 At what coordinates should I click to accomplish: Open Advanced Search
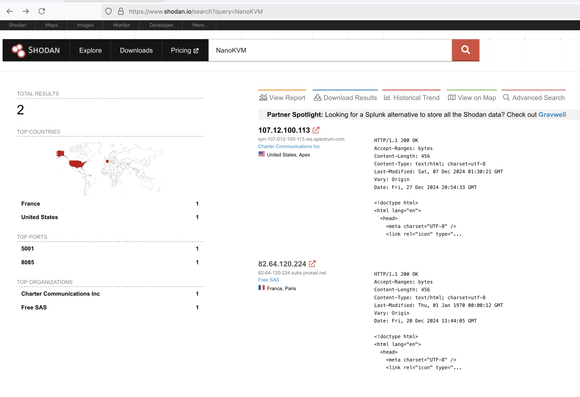point(534,97)
